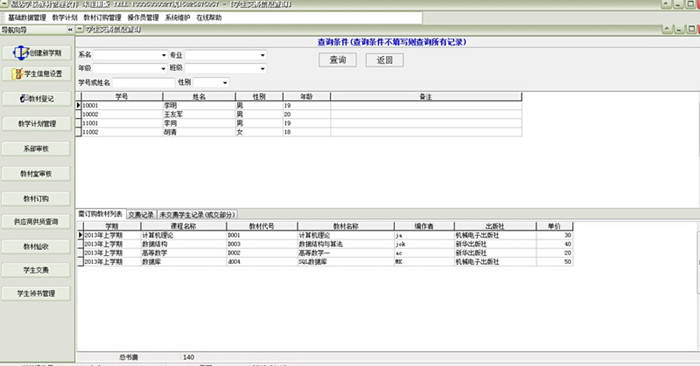Open the 操作员管理 menu

coord(143,17)
